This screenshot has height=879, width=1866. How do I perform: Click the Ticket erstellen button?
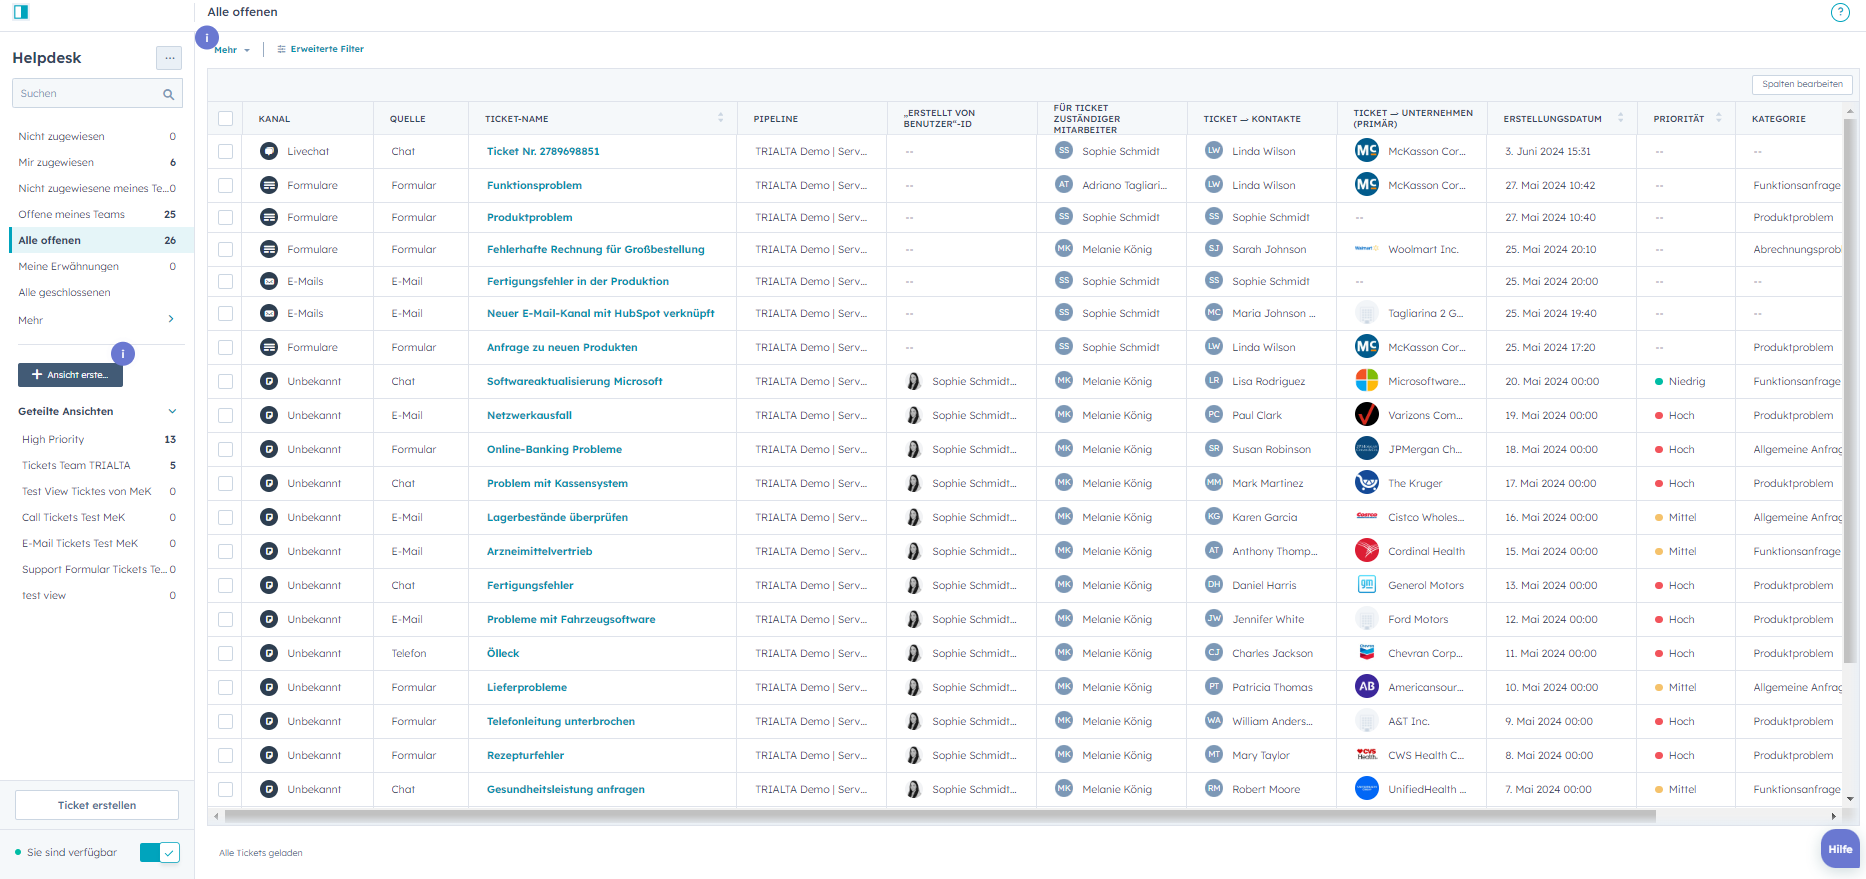tap(97, 805)
